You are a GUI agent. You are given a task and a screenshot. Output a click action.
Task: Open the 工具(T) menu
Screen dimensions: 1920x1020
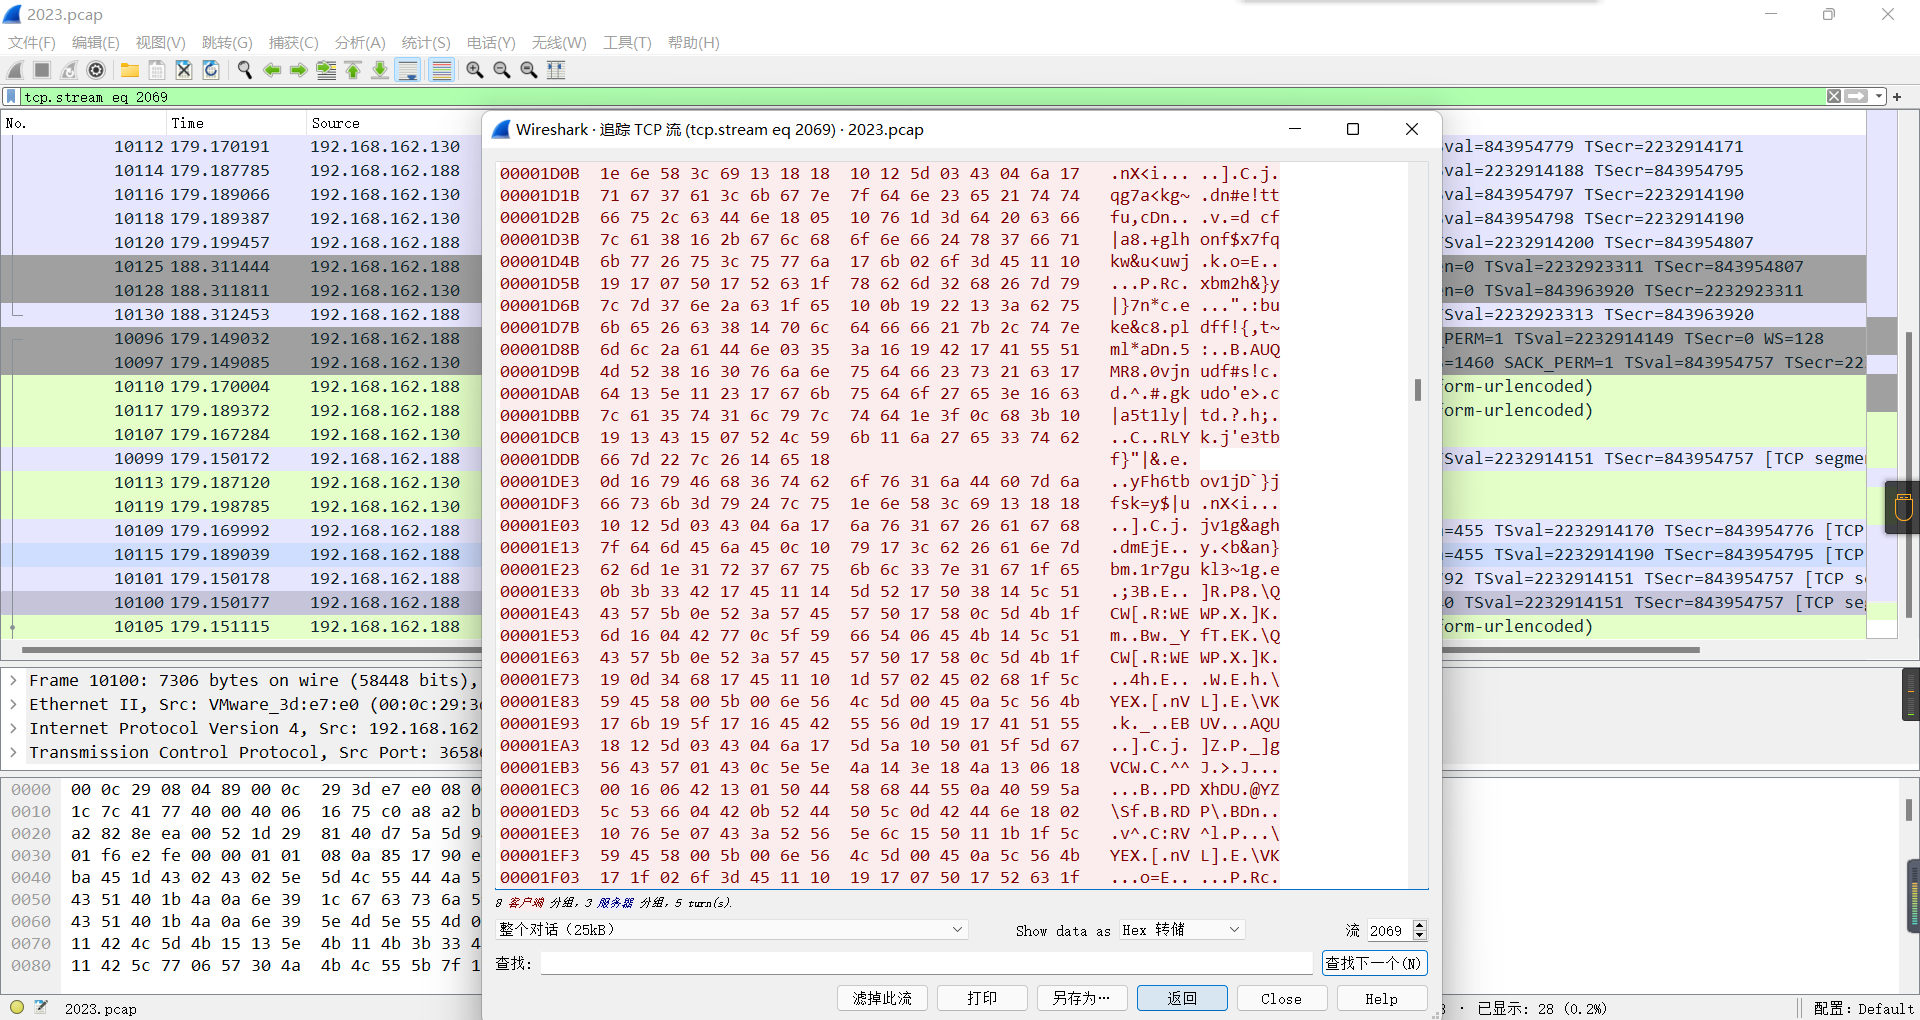(627, 43)
